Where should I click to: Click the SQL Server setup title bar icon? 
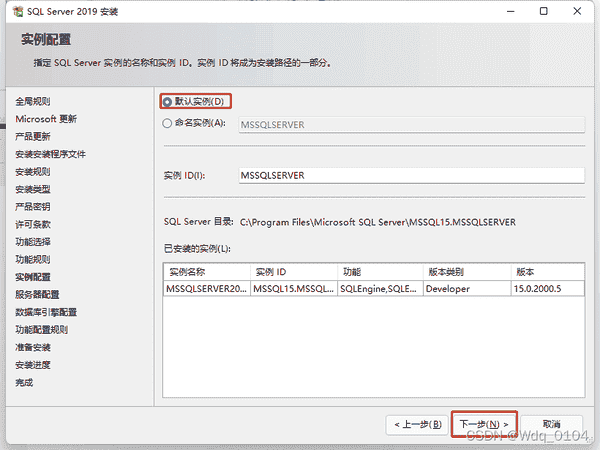14,12
